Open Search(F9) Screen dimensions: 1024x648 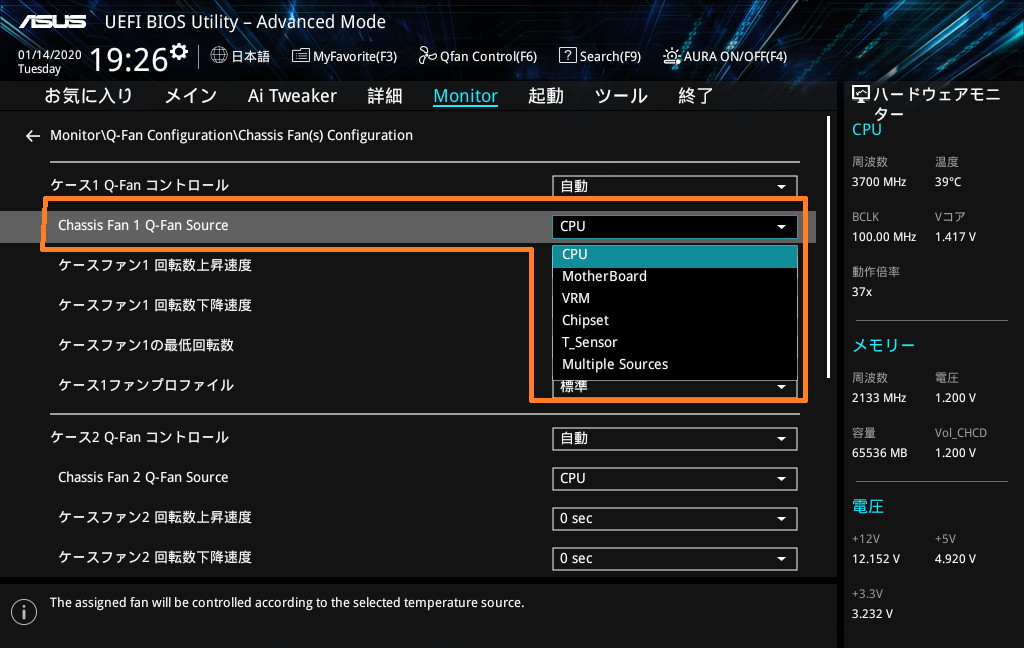point(600,56)
